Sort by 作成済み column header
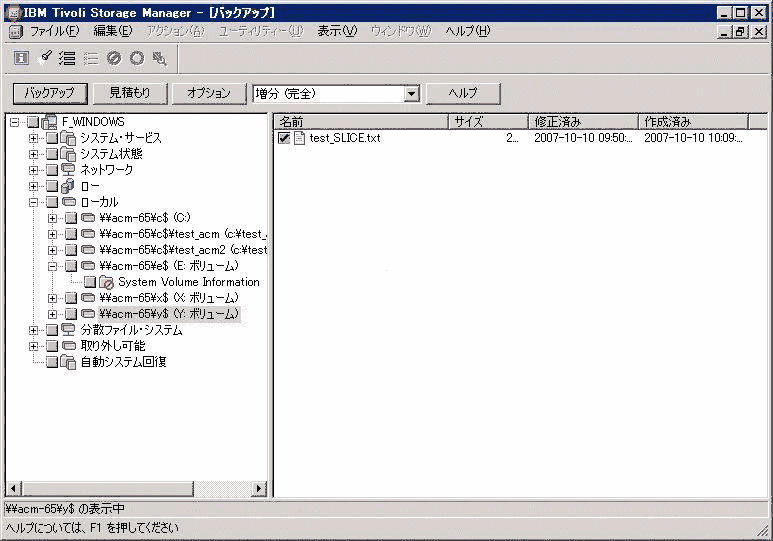773x541 pixels. pos(693,121)
